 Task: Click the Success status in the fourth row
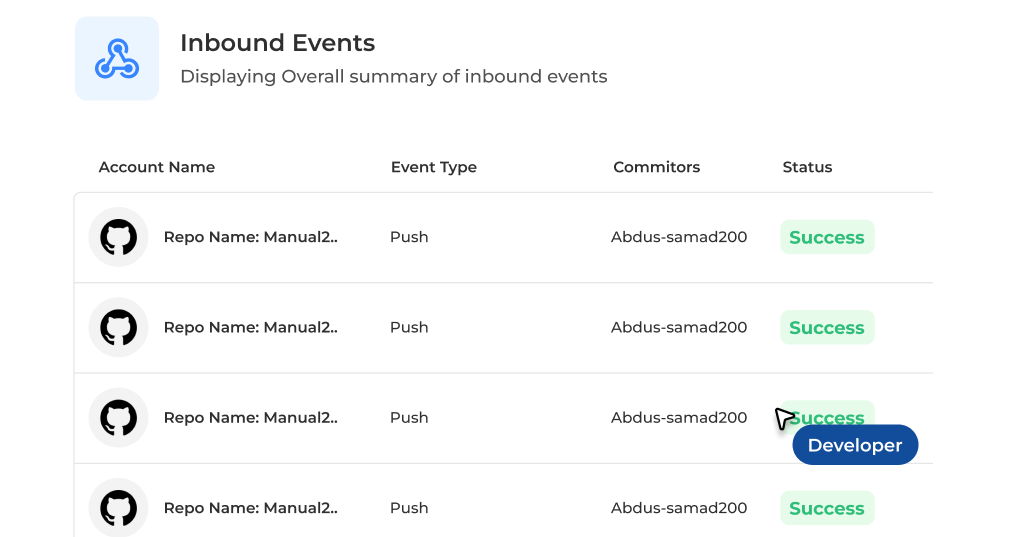coord(827,508)
